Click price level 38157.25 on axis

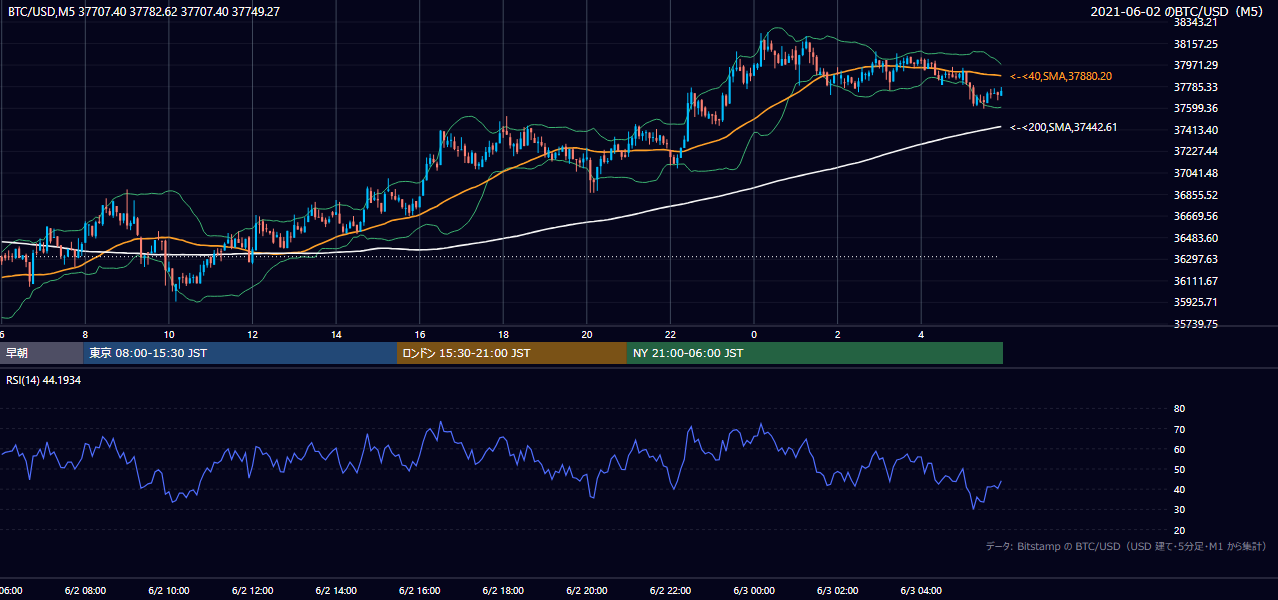tap(1196, 44)
